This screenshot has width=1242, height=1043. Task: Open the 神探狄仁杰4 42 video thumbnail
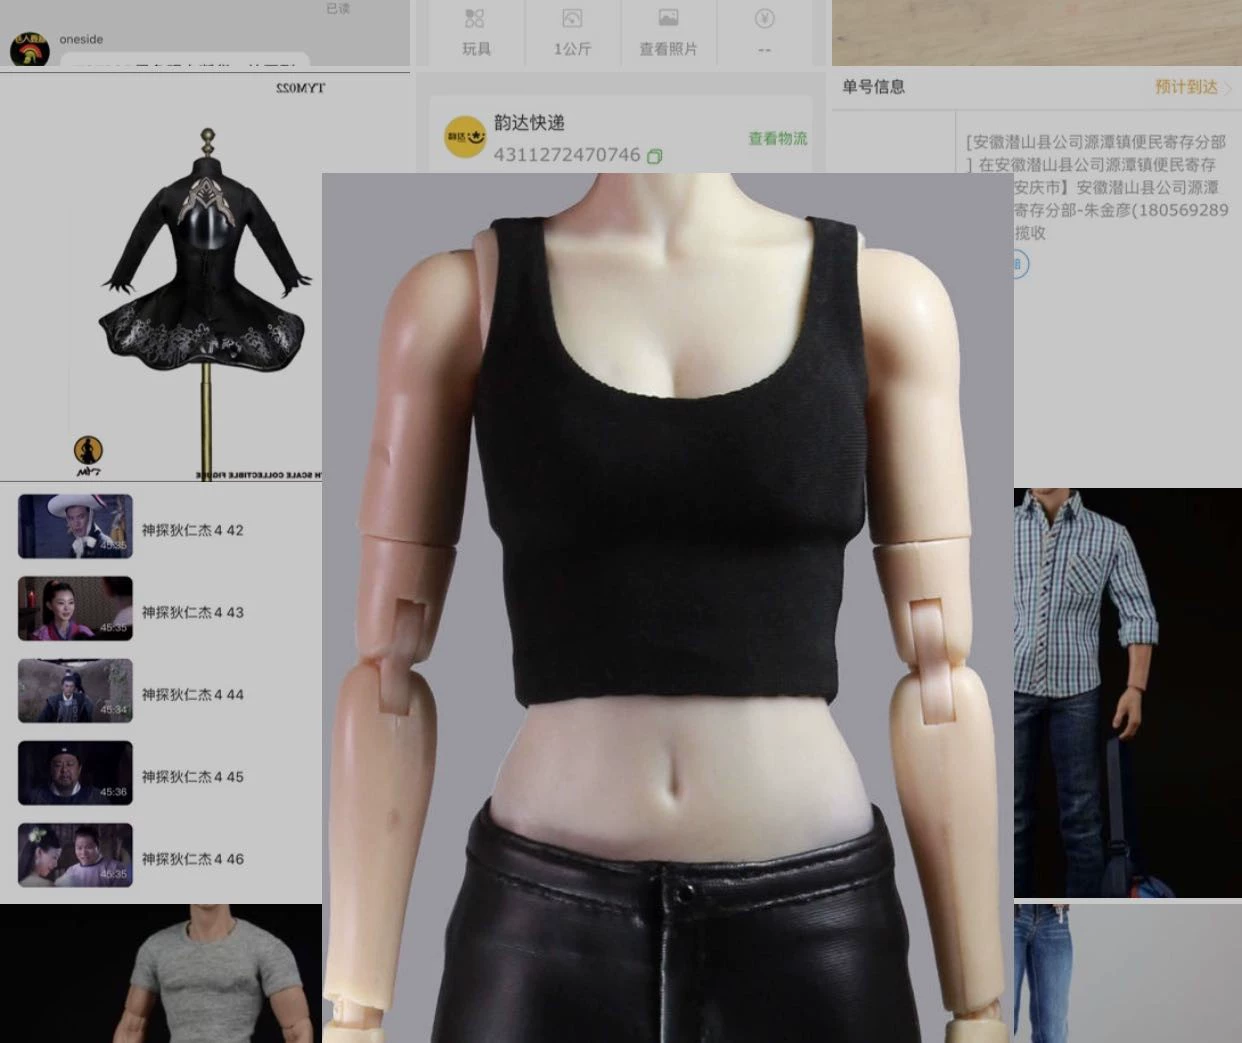pyautogui.click(x=75, y=526)
